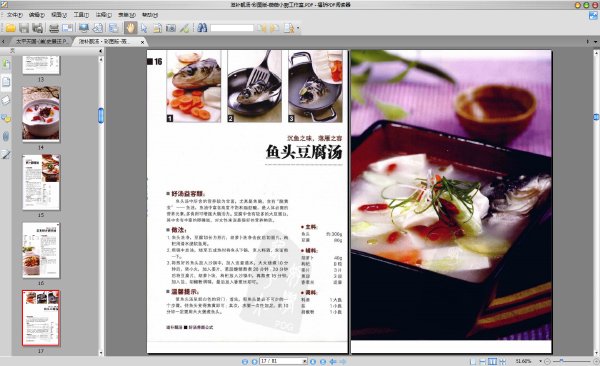Viewport: 600px width, 366px height.
Task: Click the zoom out minus button
Action: coord(548,361)
